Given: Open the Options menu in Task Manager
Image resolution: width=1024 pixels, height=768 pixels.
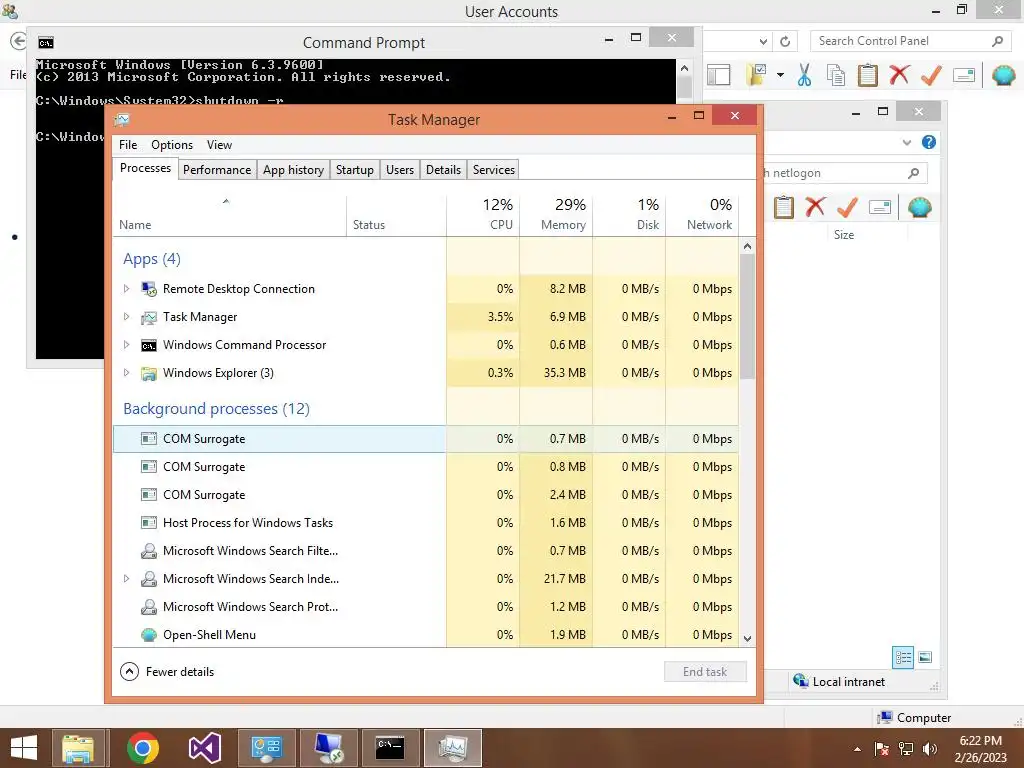Looking at the screenshot, I should tap(172, 144).
